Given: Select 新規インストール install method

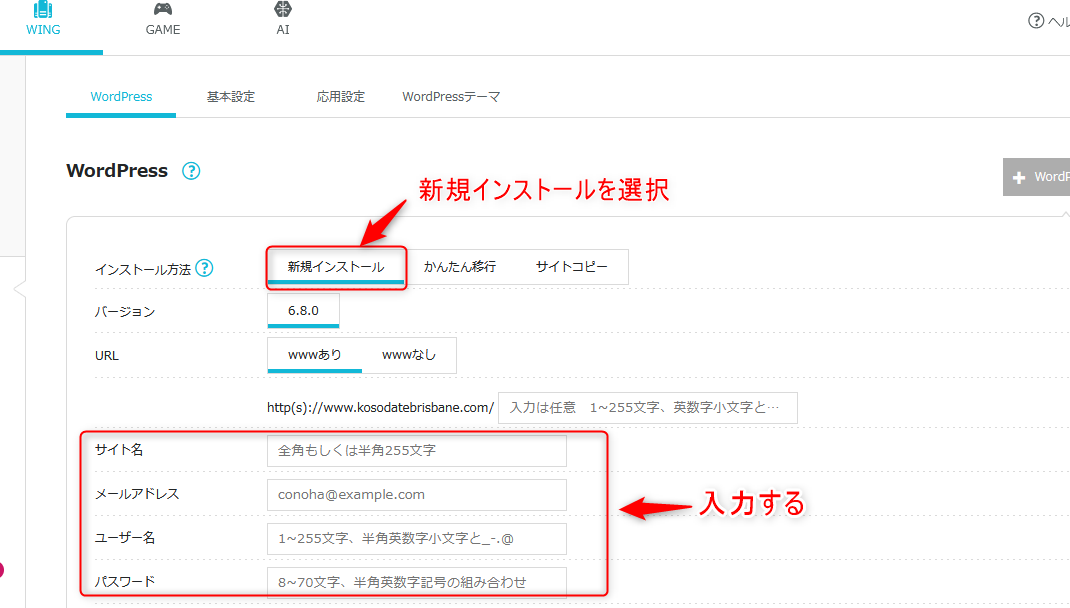Looking at the screenshot, I should tap(336, 267).
